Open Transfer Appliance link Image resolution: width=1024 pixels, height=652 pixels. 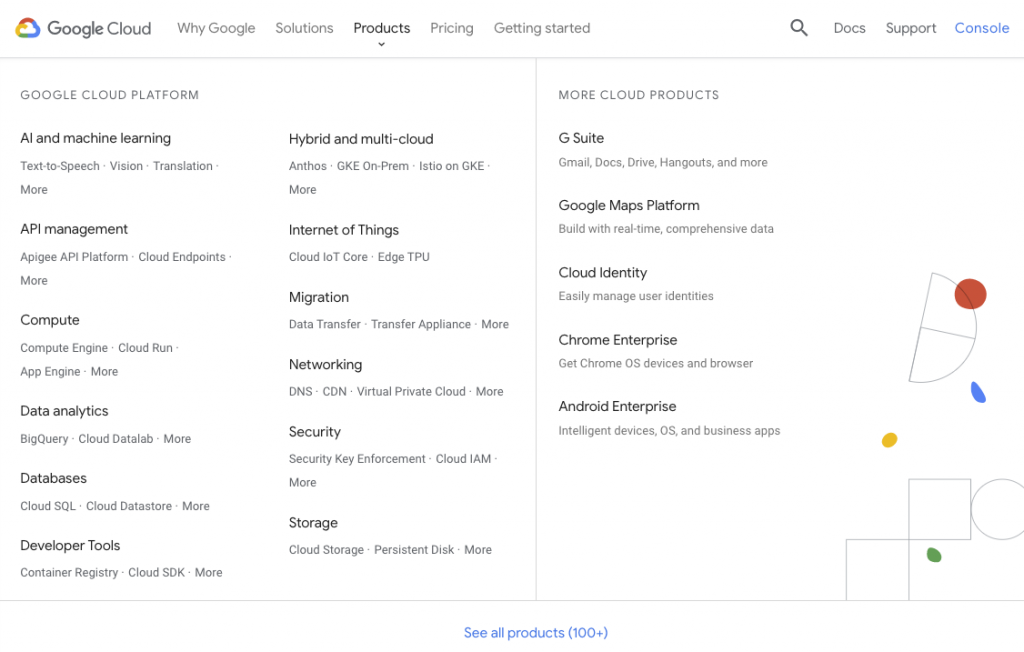pos(421,324)
